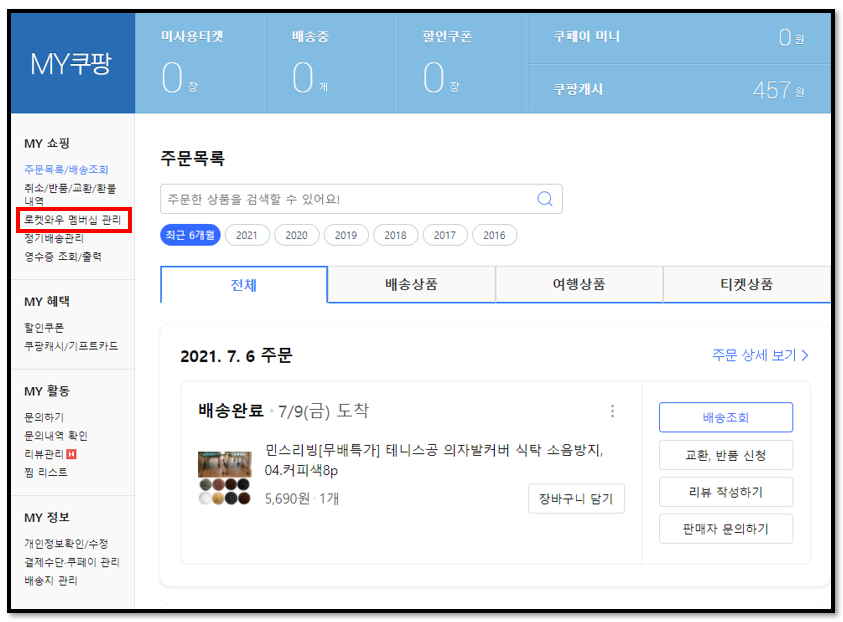
Task: Click the 장바구니 담기 button
Action: (576, 498)
